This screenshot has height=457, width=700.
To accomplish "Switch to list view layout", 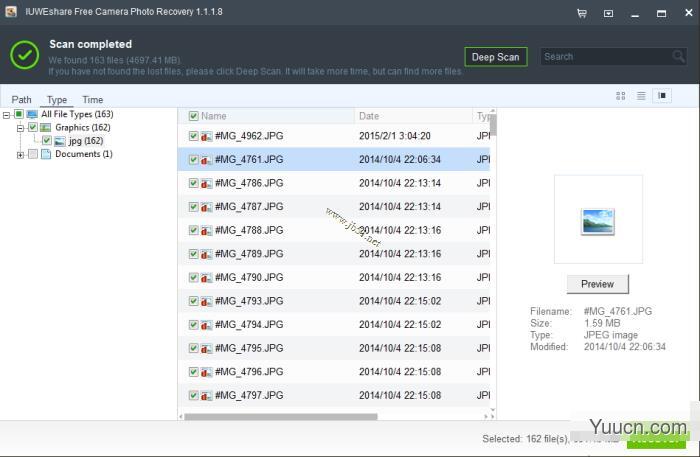I will [x=640, y=96].
